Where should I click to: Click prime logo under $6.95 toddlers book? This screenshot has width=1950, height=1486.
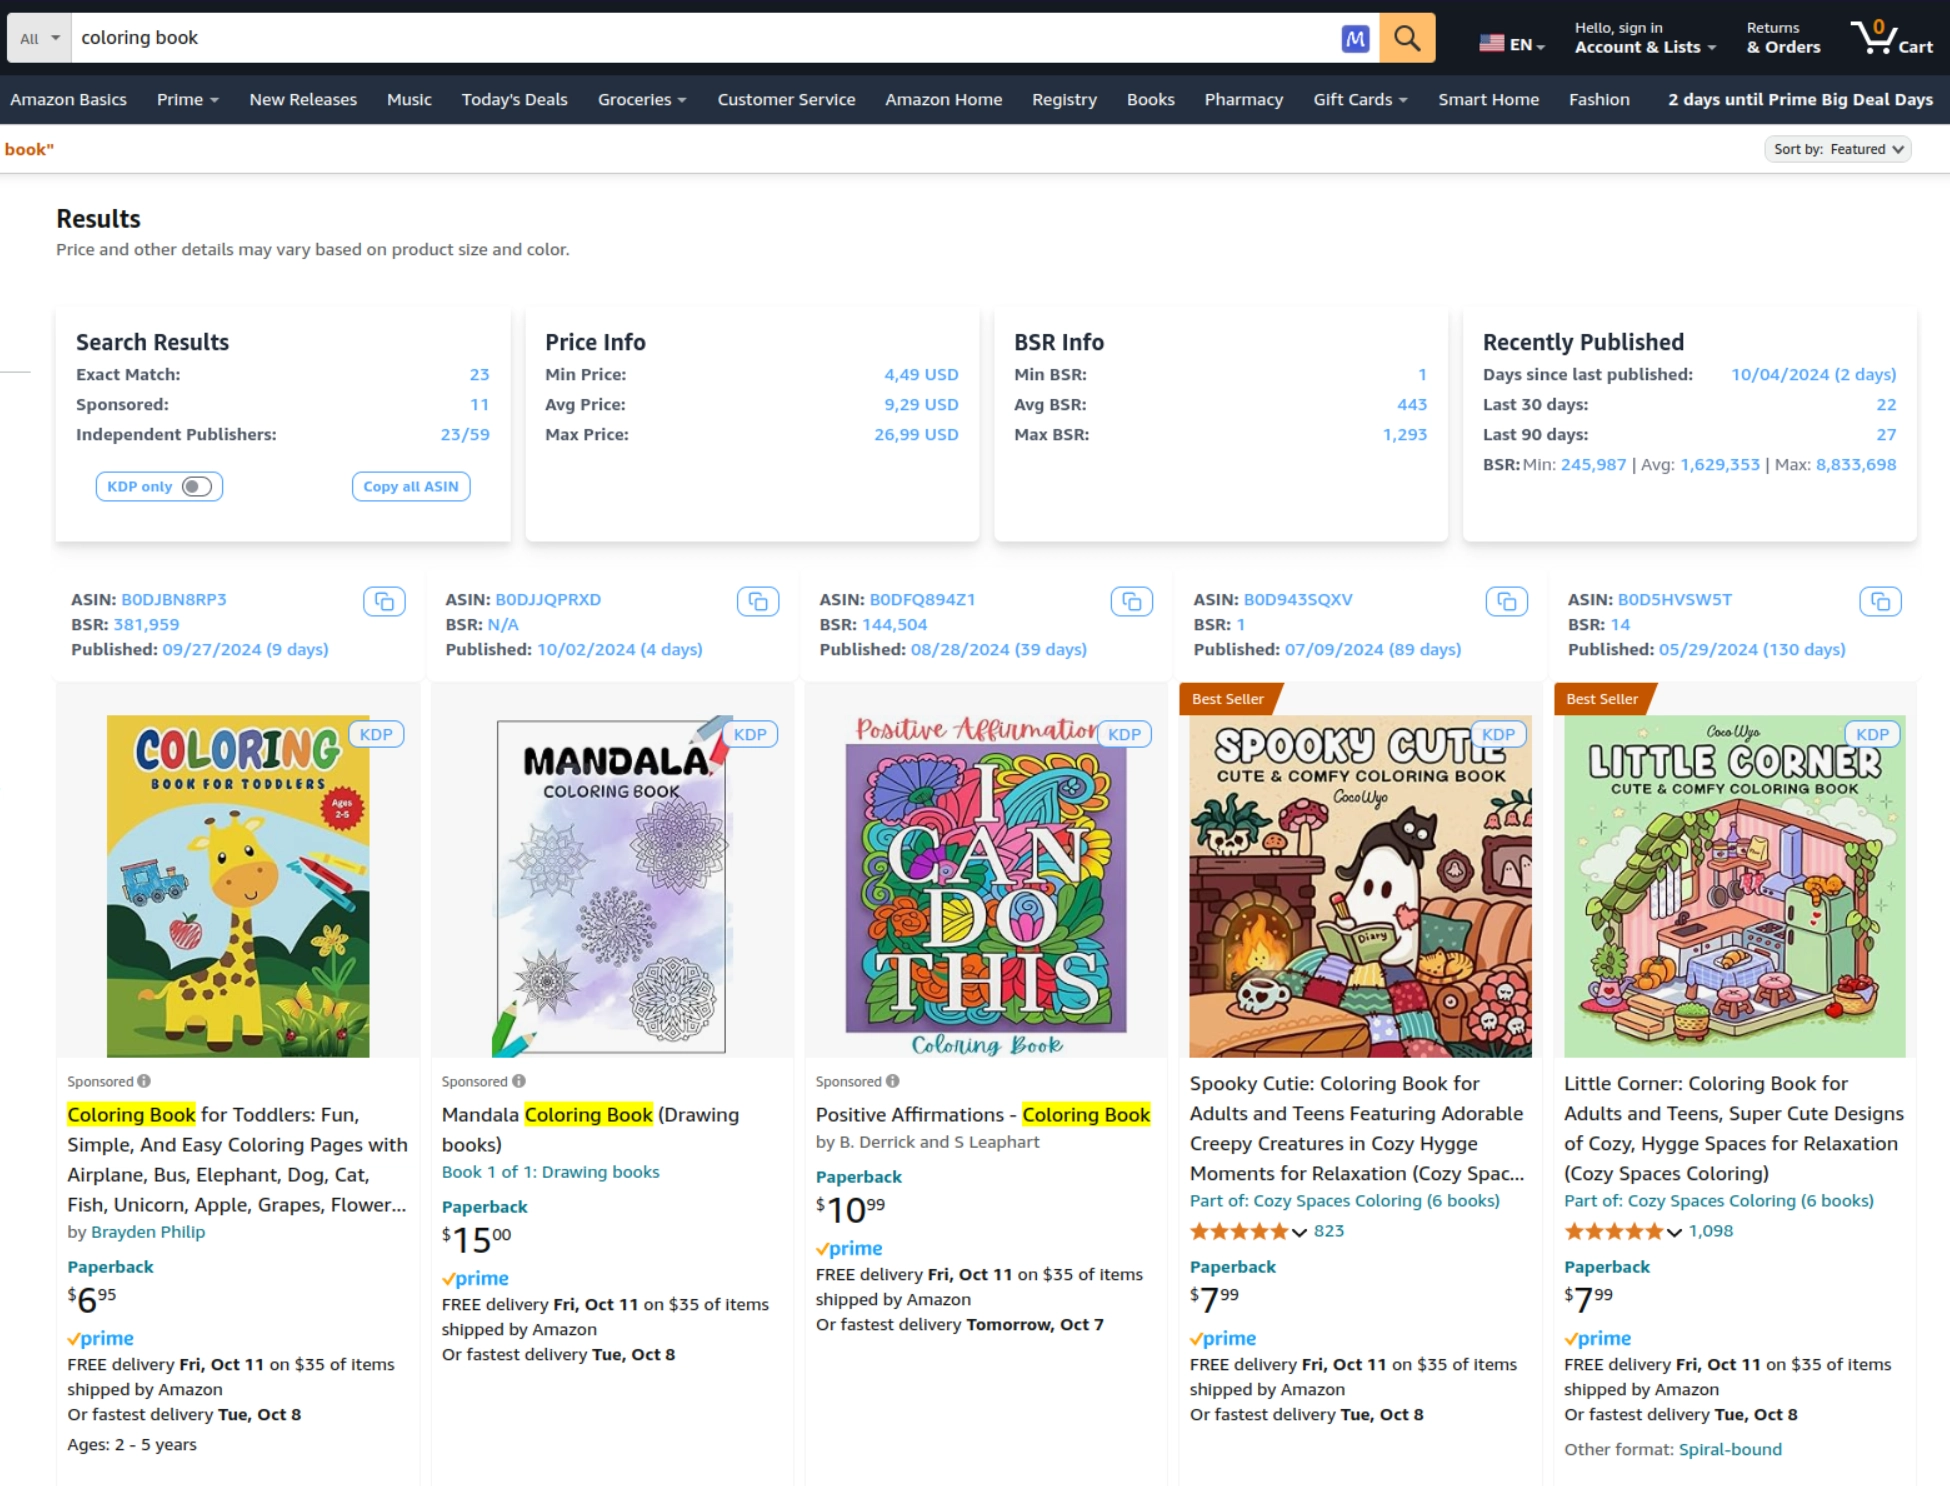tap(101, 1338)
